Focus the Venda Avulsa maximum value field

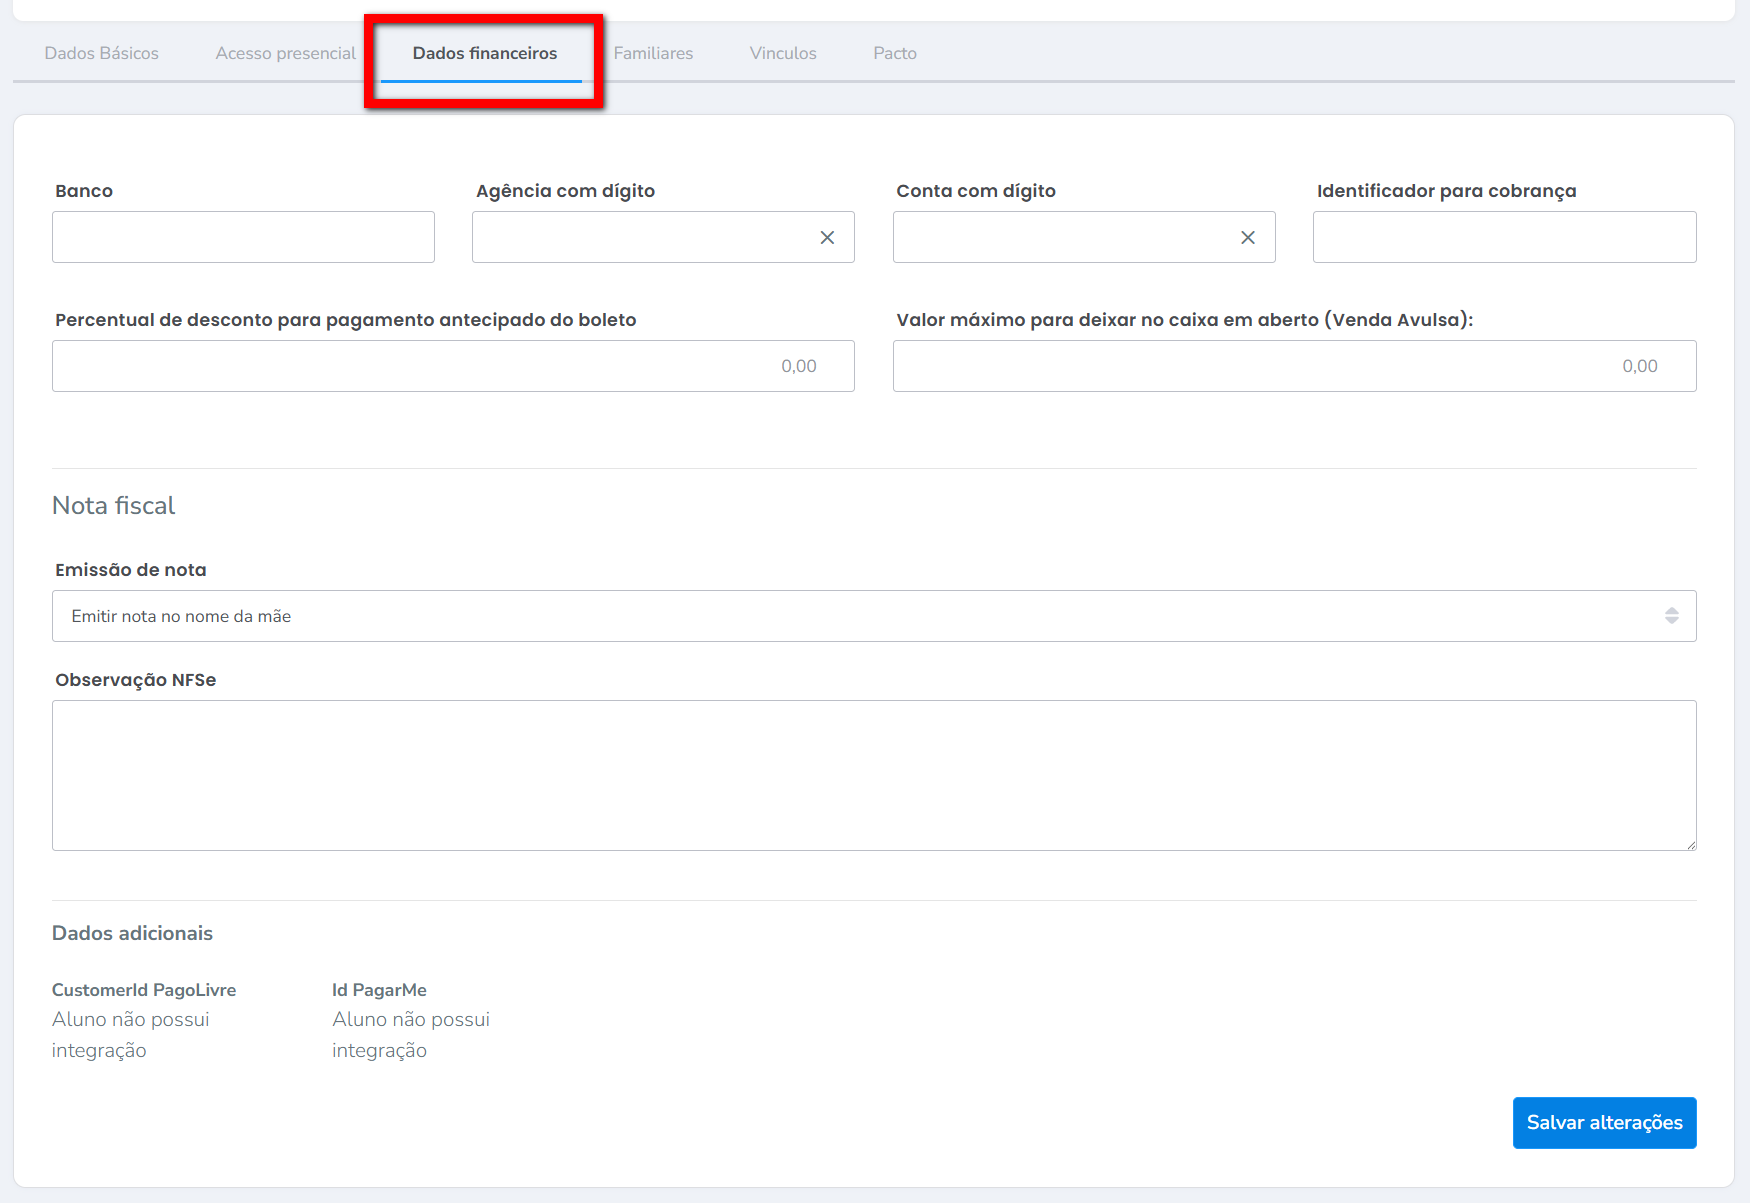pos(1293,366)
